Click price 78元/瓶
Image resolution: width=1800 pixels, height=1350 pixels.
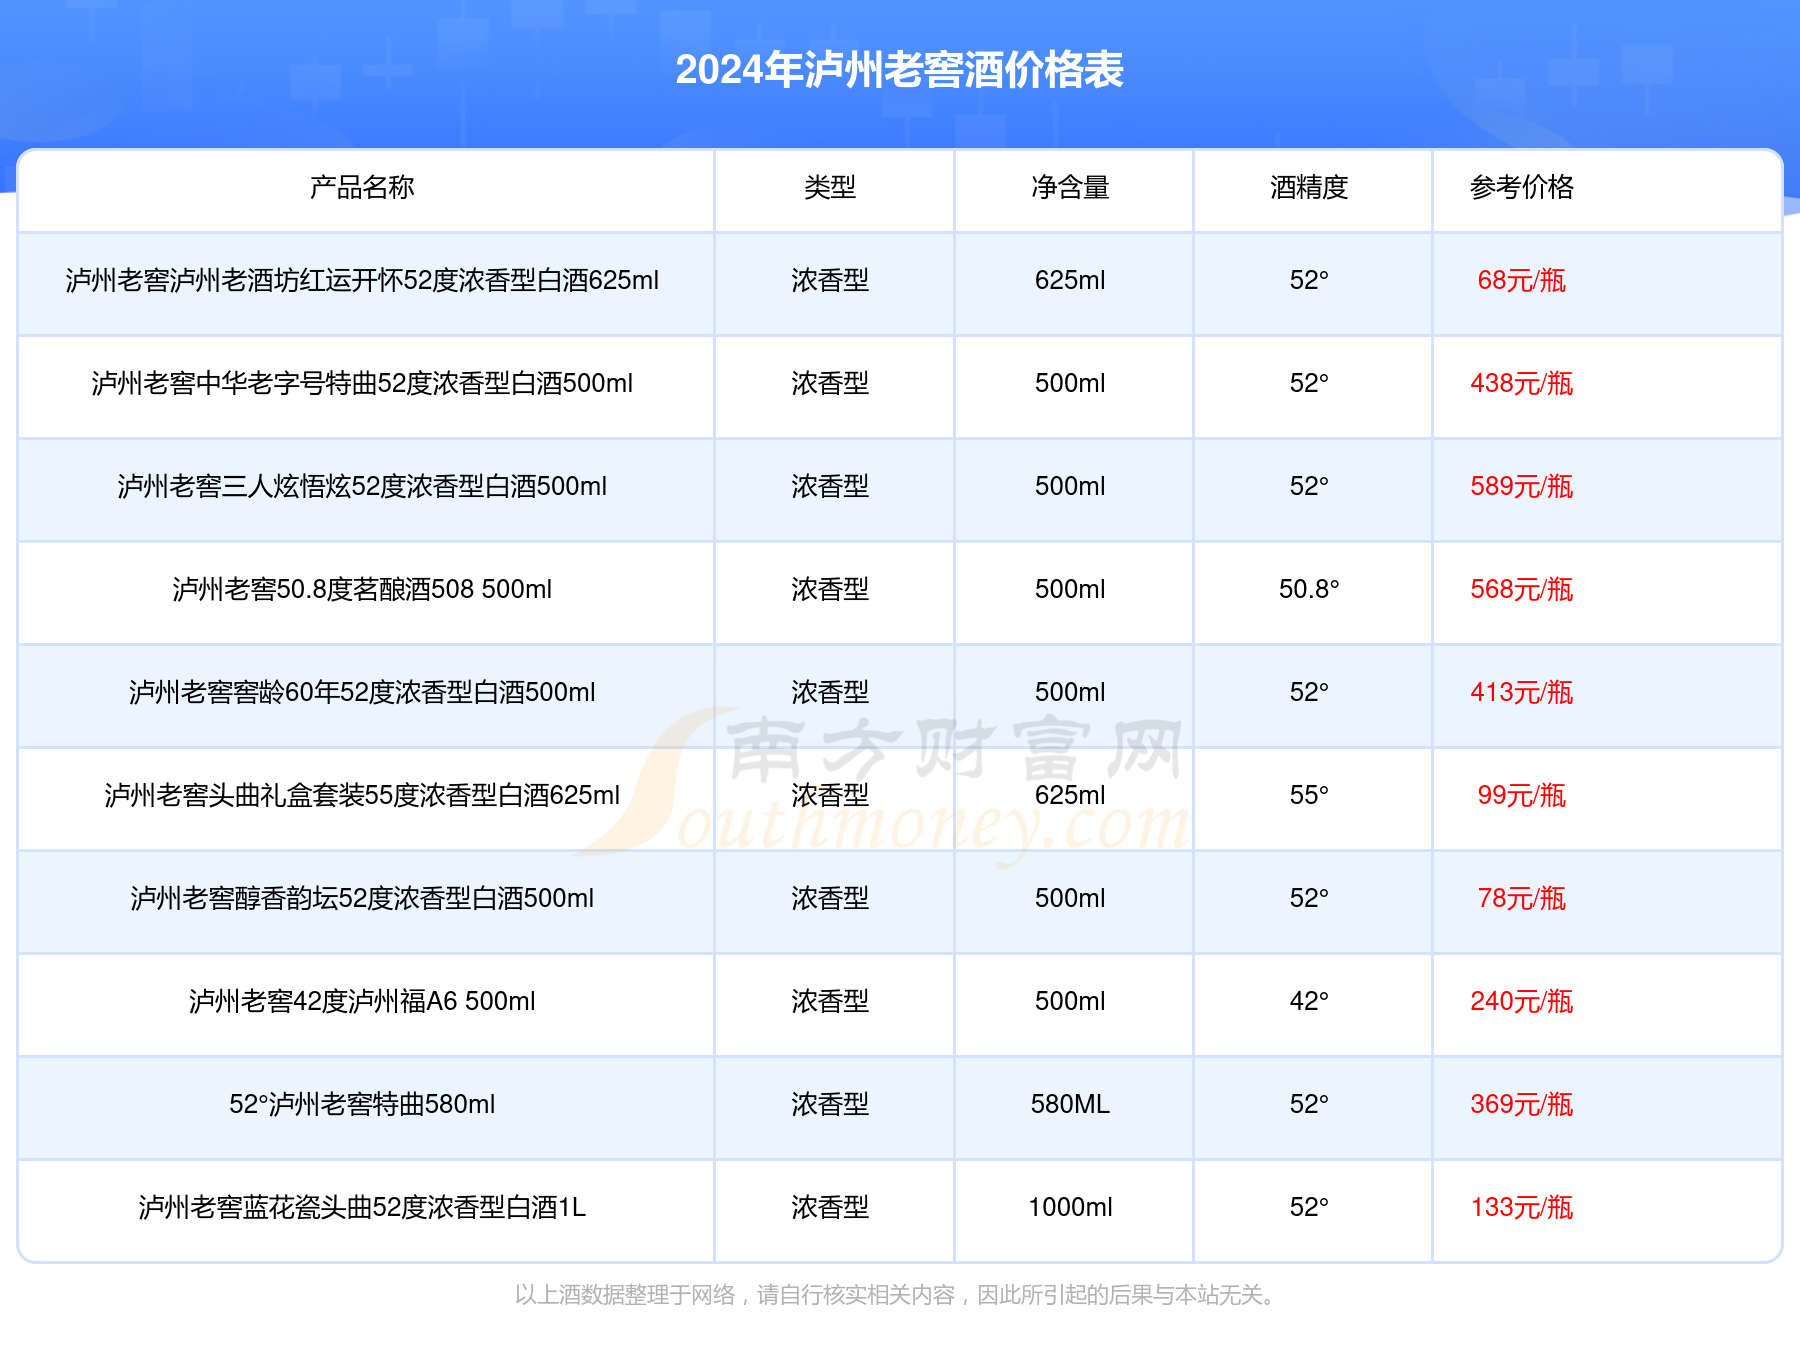(x=1522, y=898)
